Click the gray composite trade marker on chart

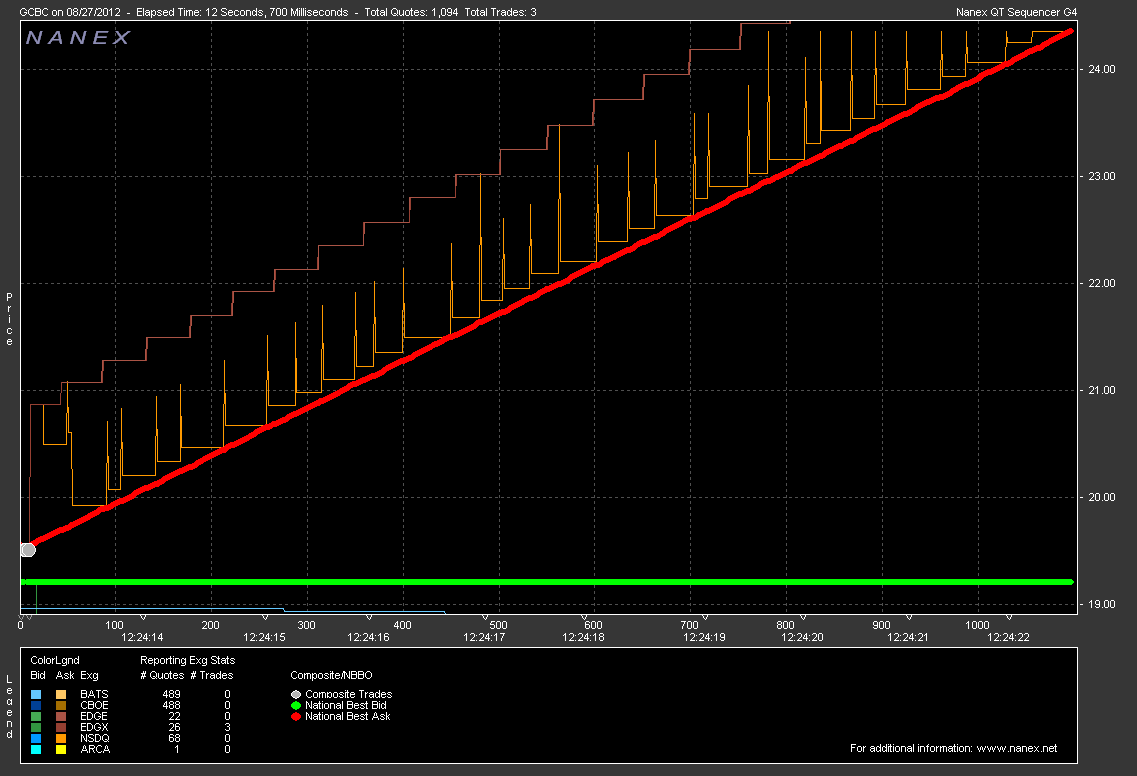pyautogui.click(x=28, y=550)
